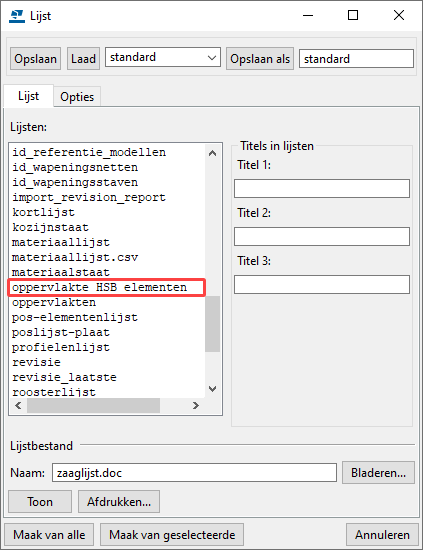The height and width of the screenshot is (550, 423).
Task: Click the Laad button
Action: (83, 59)
